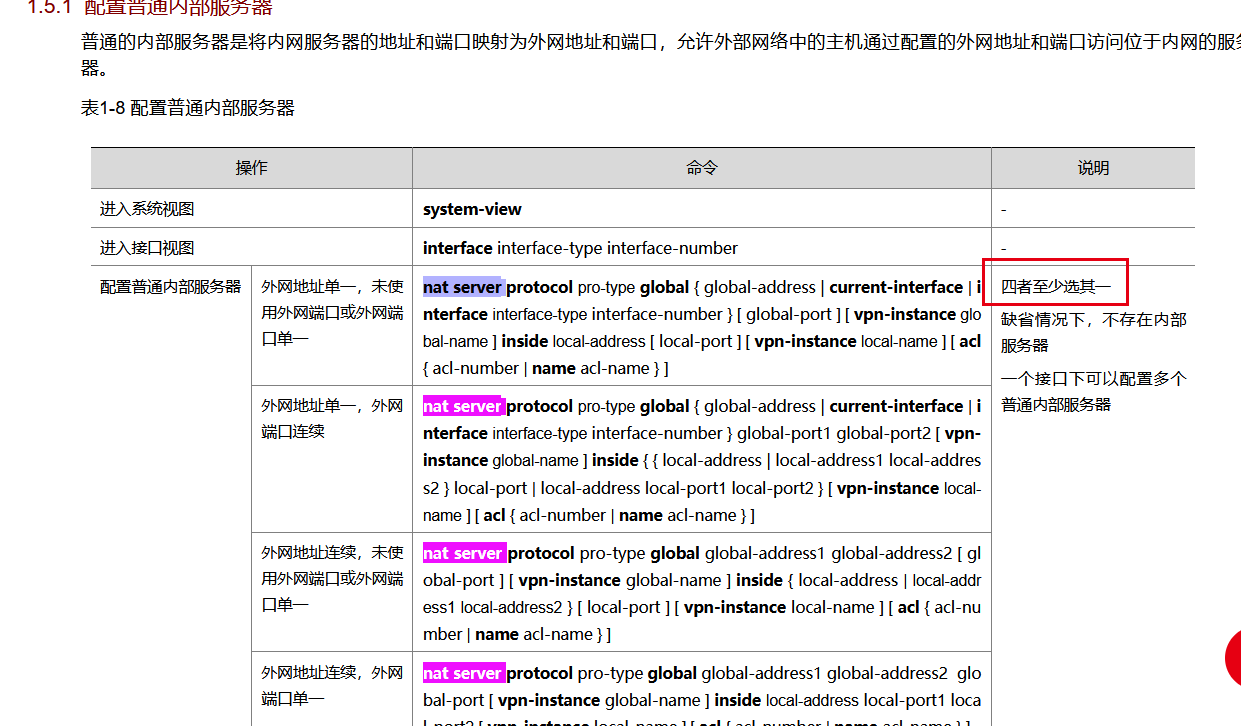Click the note '一个接口下可以配置多个普通内部服务器'
The height and width of the screenshot is (726, 1241).
1094,392
